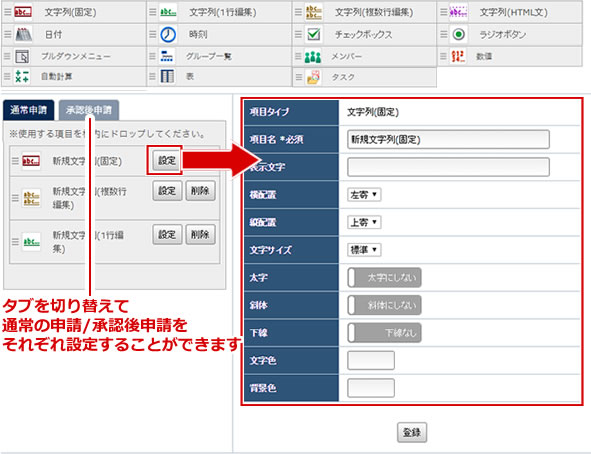Click the 登録 register button

pyautogui.click(x=412, y=432)
